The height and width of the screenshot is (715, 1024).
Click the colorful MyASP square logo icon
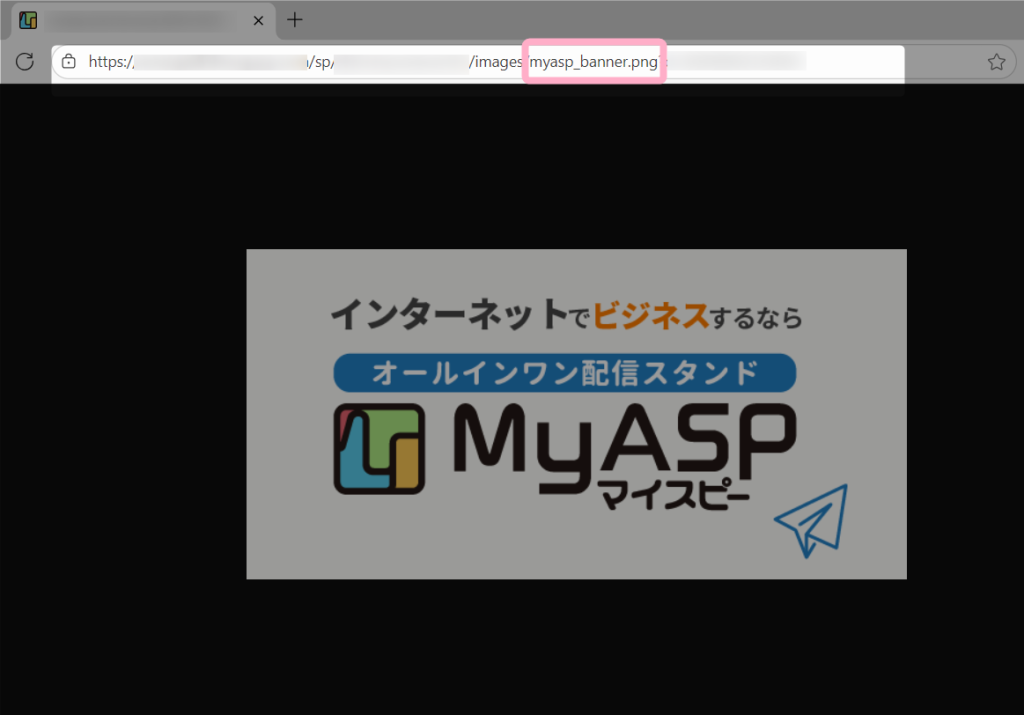click(379, 449)
